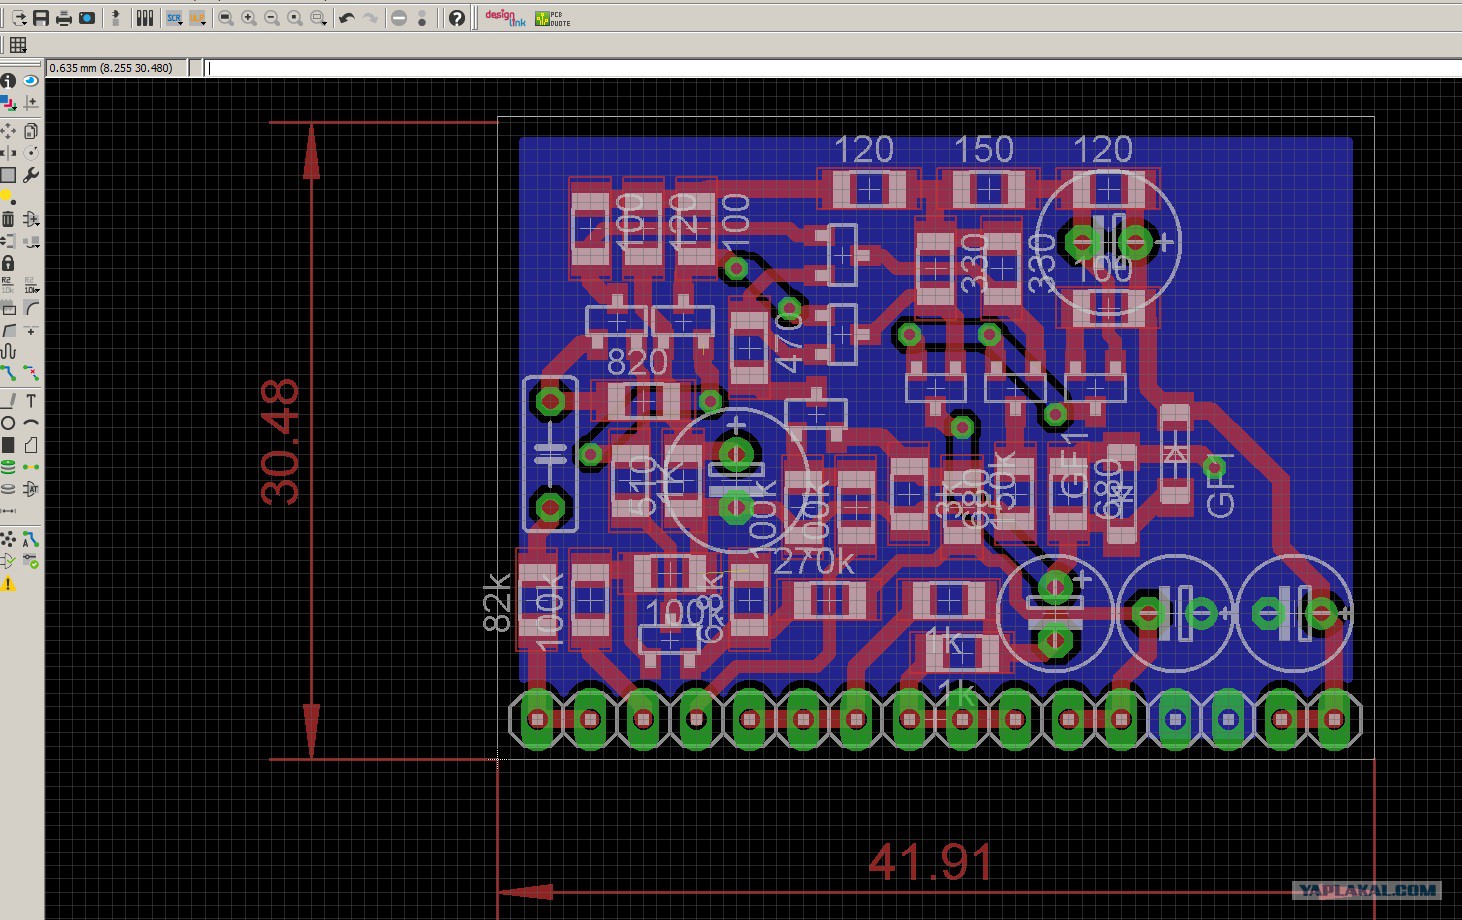1462x920 pixels.
Task: Select the Arc tool
Action: [x=31, y=423]
